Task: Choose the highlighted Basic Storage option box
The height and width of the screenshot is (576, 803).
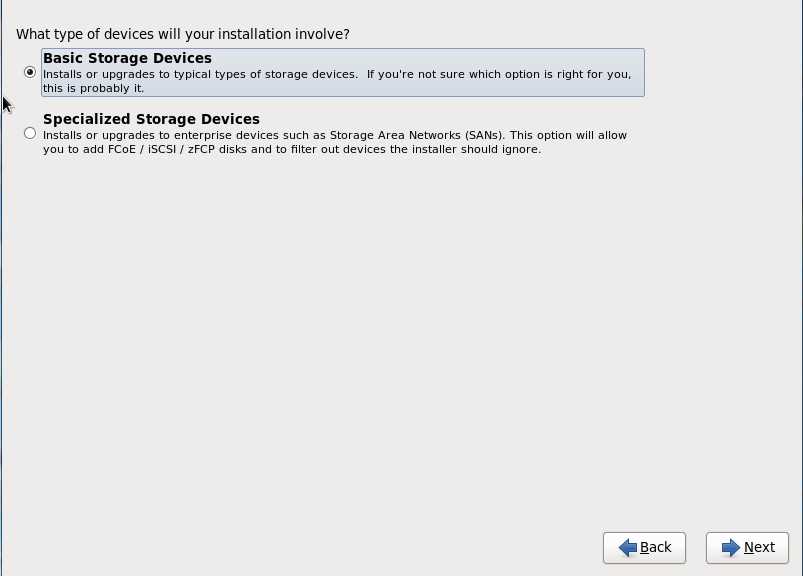Action: click(x=343, y=73)
